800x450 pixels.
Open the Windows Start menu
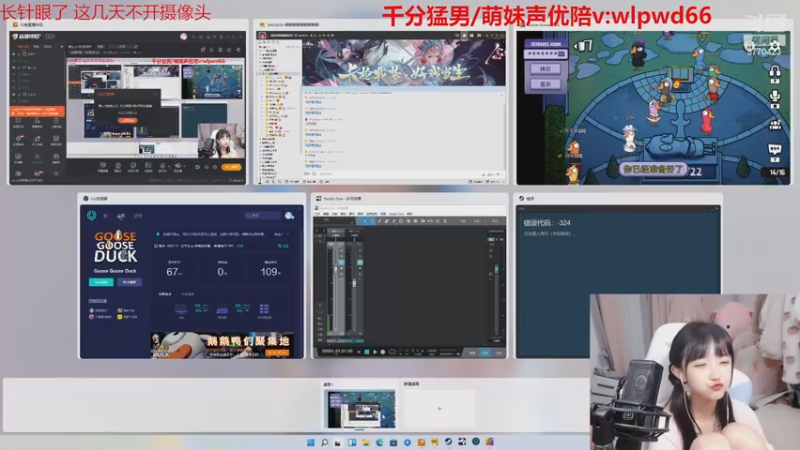pos(311,442)
